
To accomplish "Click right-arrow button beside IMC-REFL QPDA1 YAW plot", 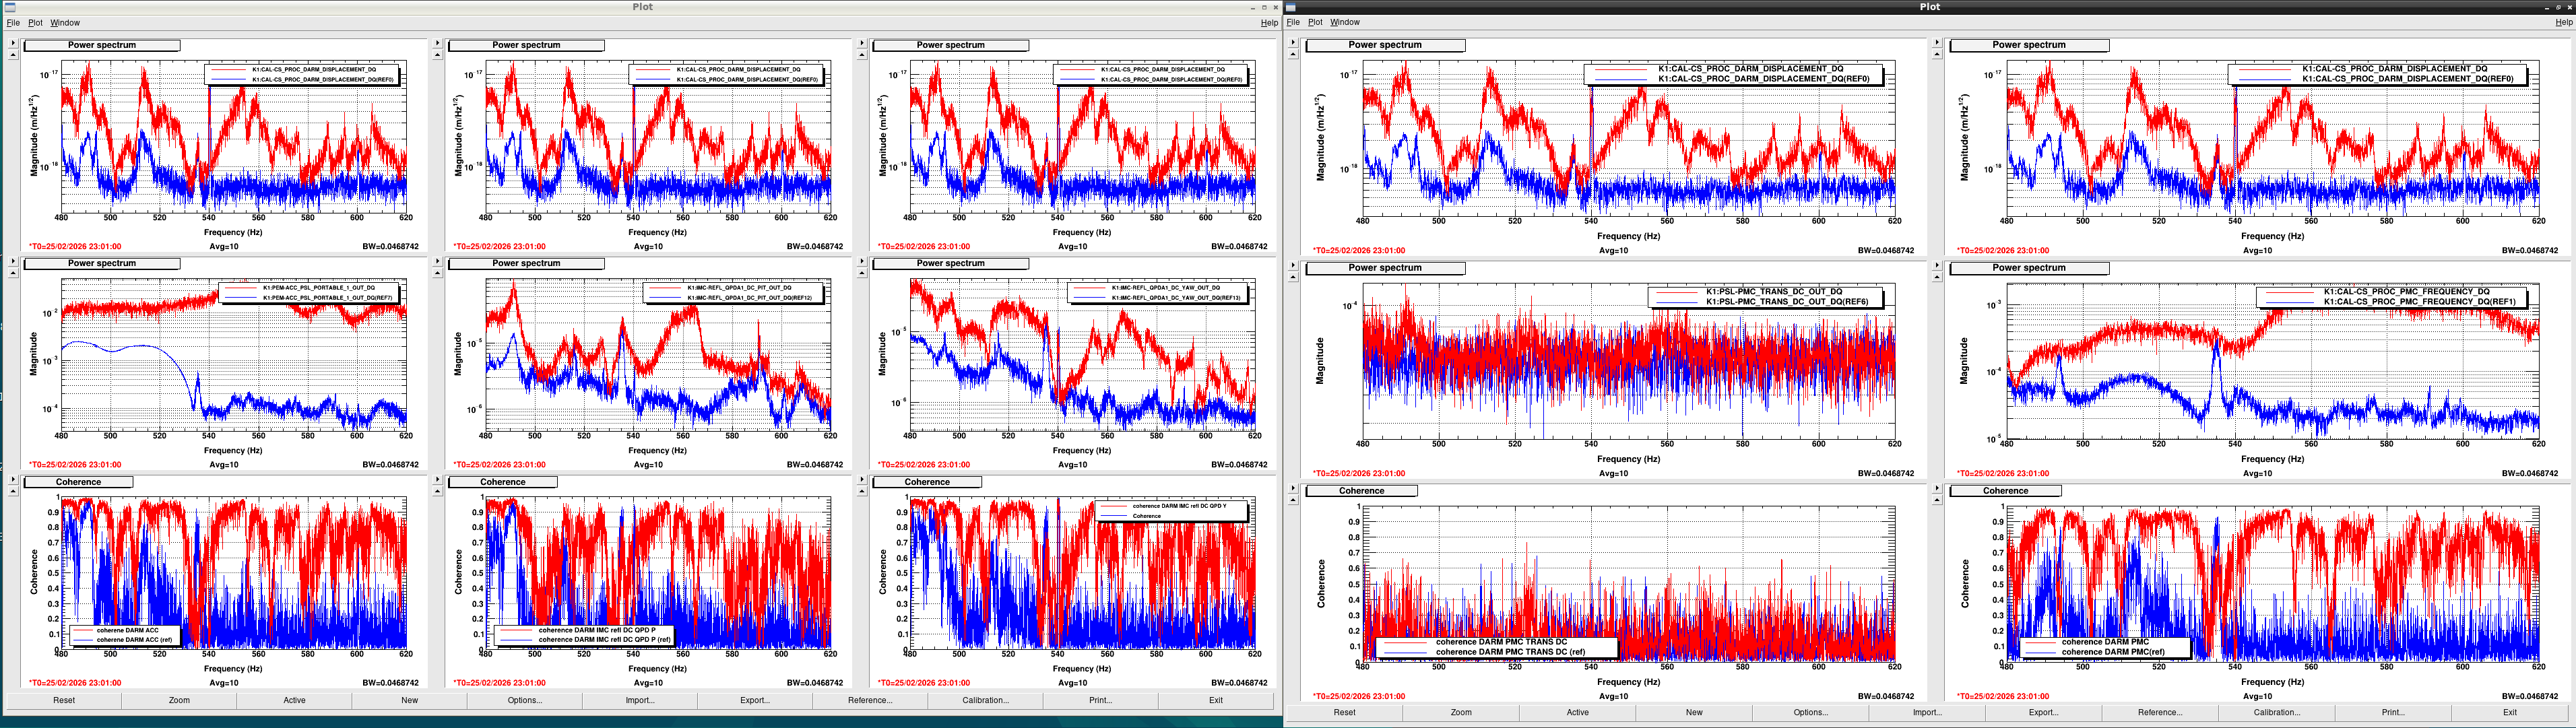I will click(862, 262).
